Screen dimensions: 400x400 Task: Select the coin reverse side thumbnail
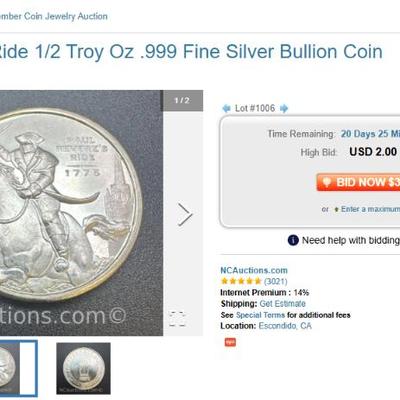pos(83,368)
